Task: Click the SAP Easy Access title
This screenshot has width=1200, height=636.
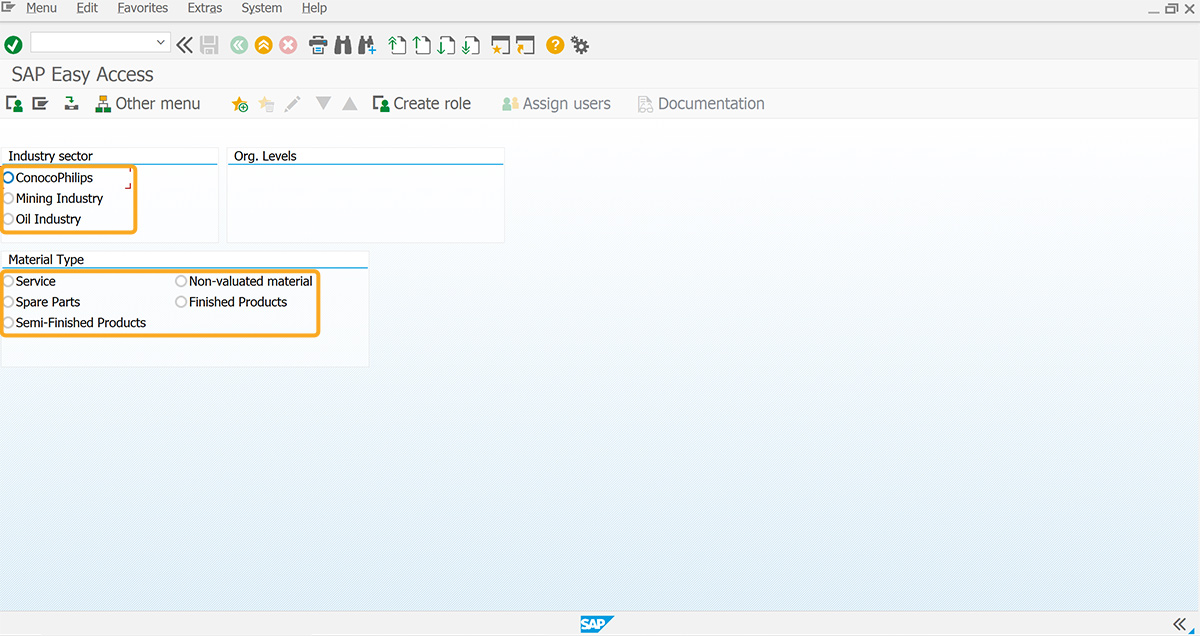Action: coord(83,74)
